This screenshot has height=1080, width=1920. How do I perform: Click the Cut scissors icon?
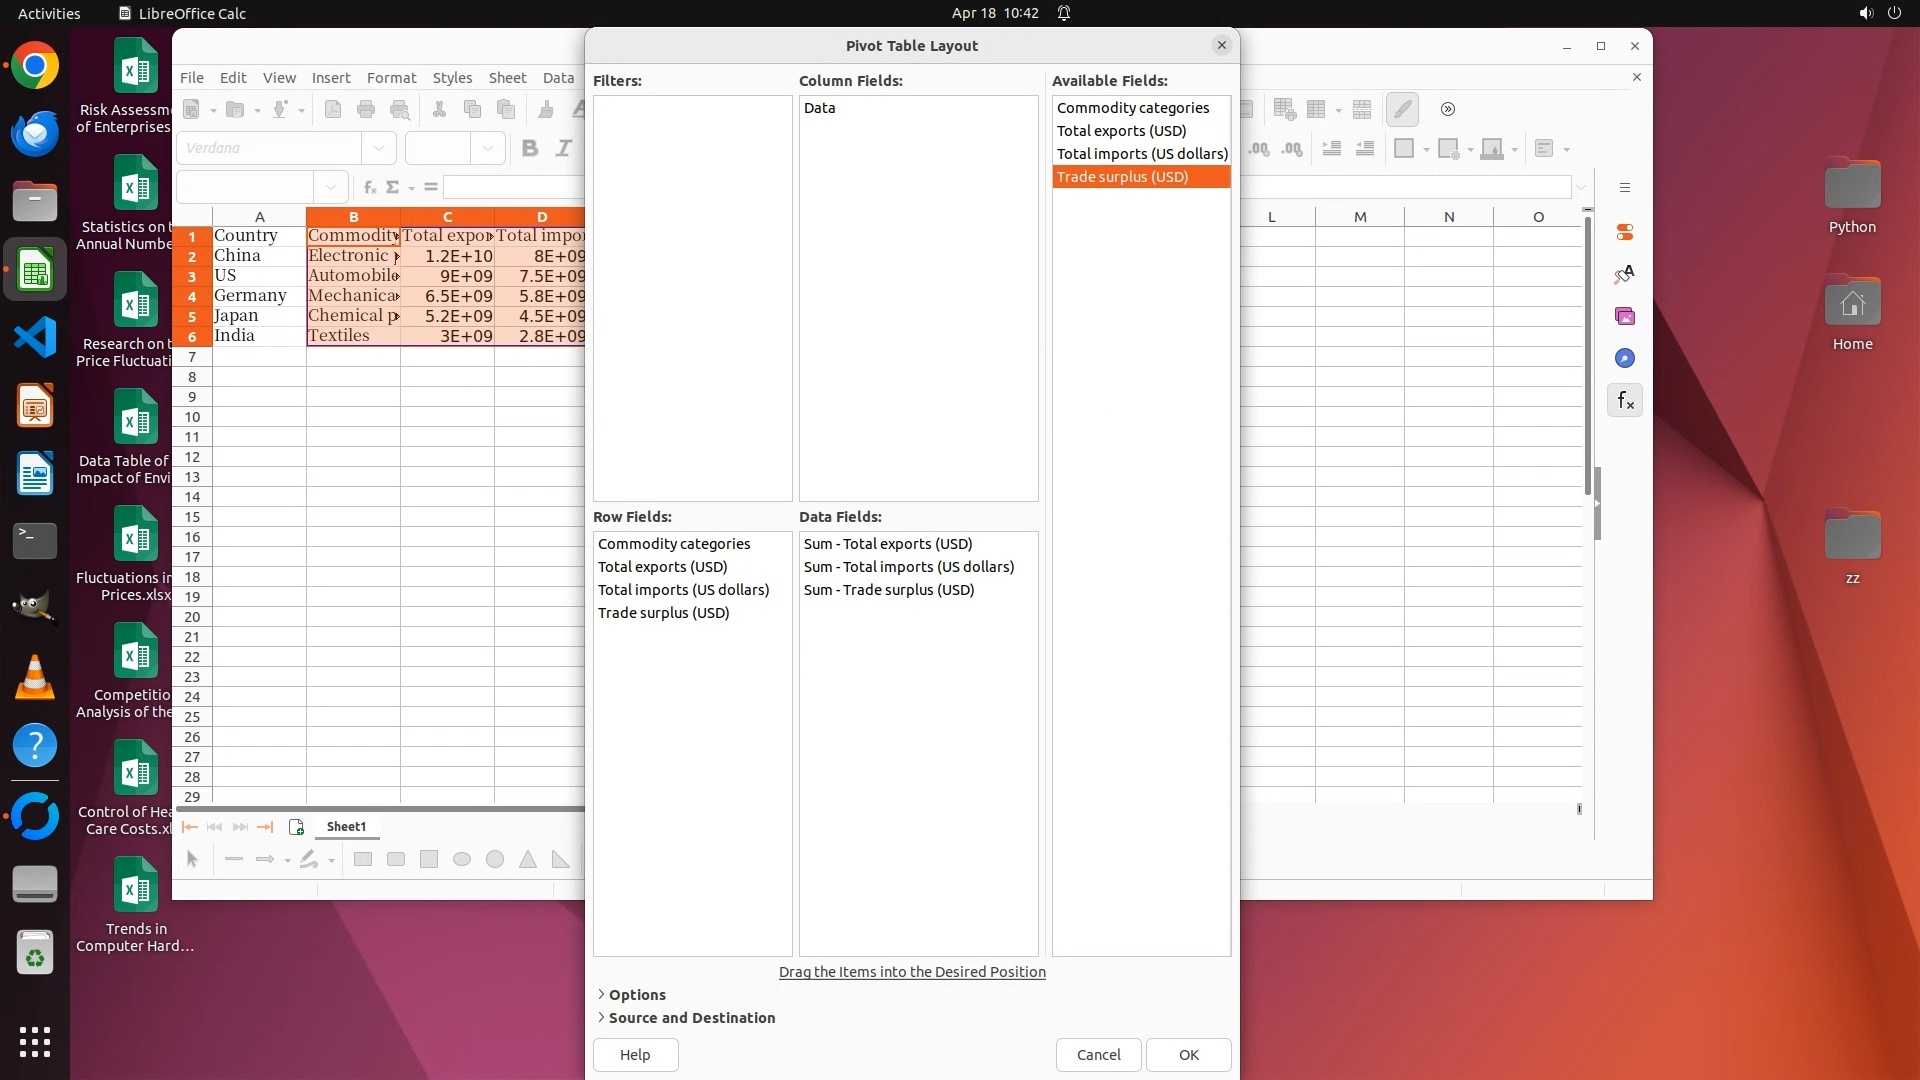coord(439,110)
